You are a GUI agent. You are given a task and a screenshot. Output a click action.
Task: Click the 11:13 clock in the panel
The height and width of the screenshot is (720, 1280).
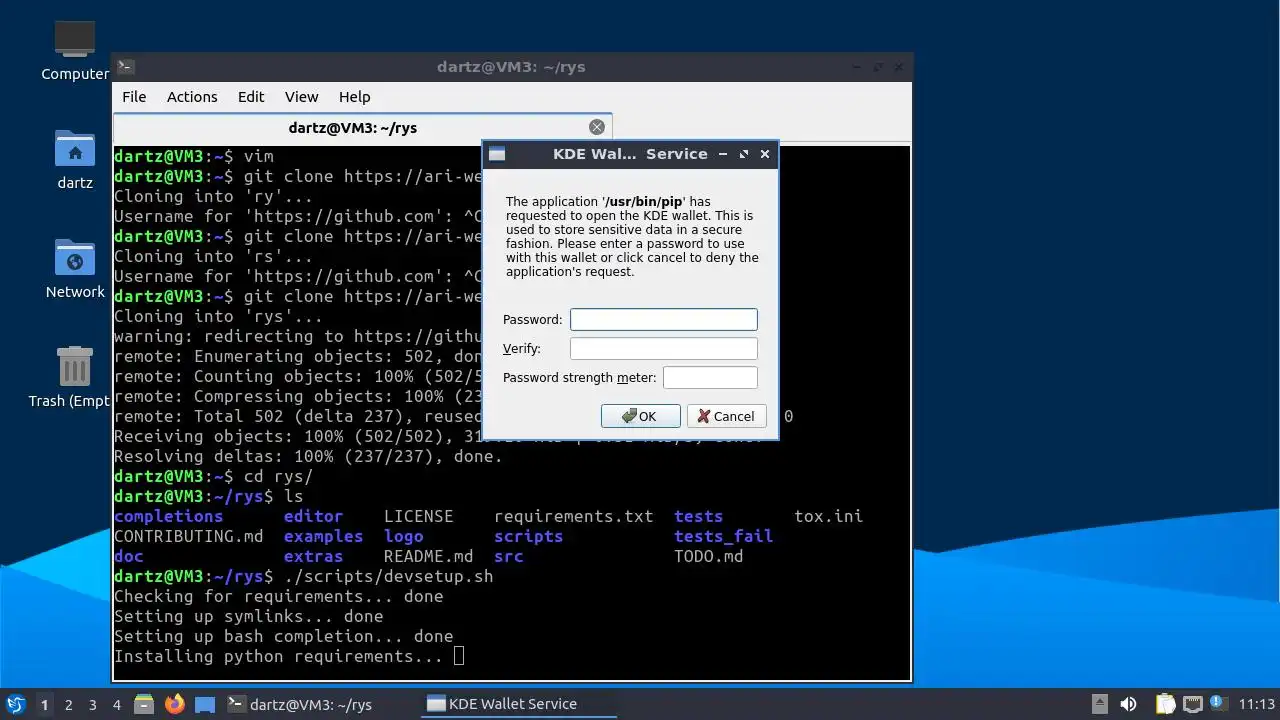(x=1257, y=704)
